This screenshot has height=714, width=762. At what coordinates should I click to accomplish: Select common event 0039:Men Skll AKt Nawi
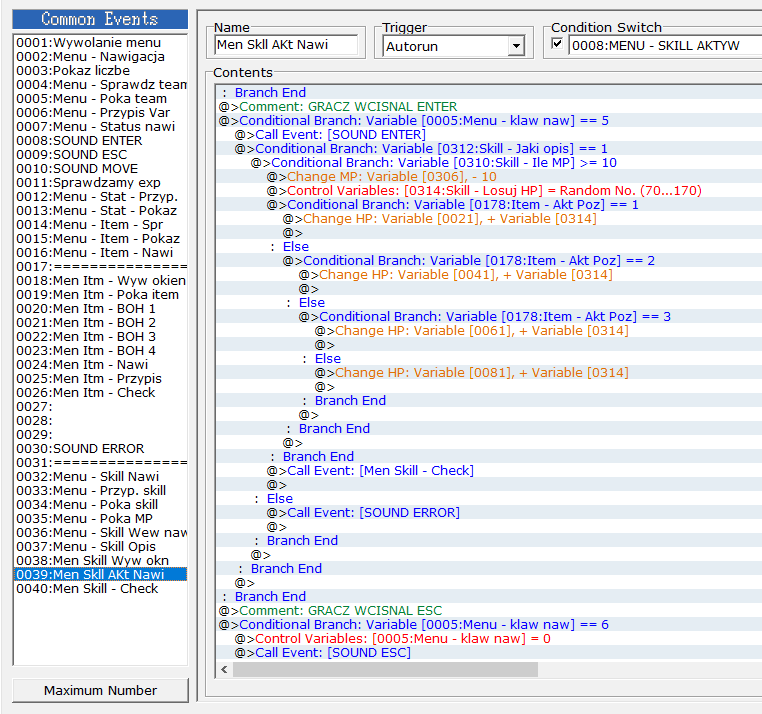[100, 575]
